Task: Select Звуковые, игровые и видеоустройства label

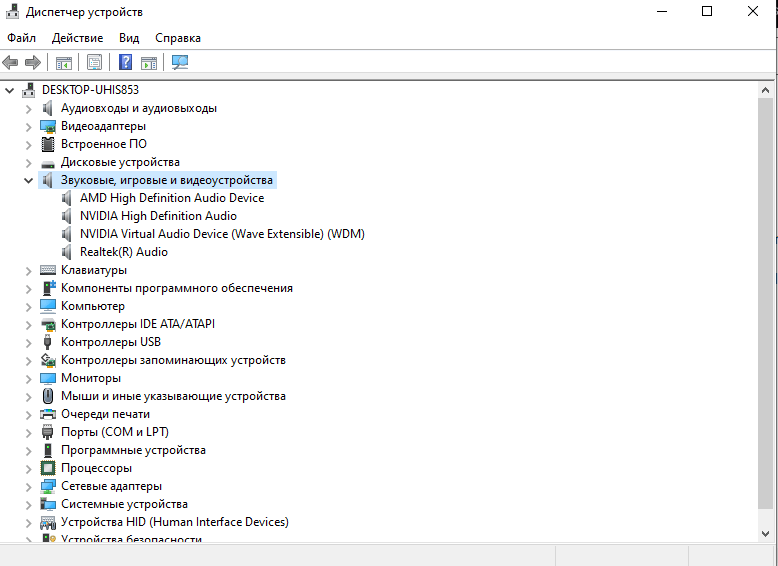Action: point(167,180)
